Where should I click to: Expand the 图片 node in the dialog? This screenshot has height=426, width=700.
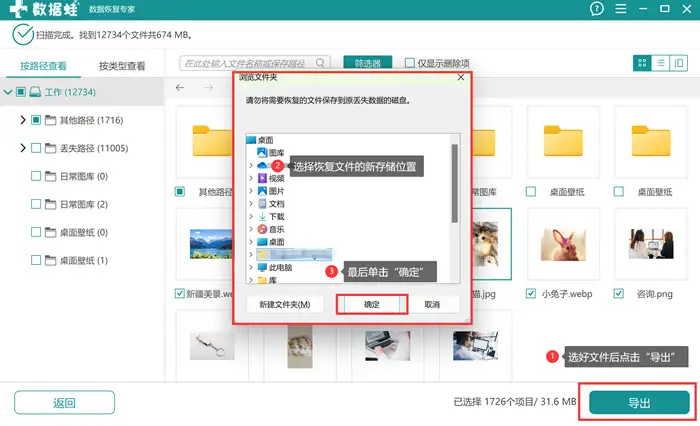coord(251,191)
